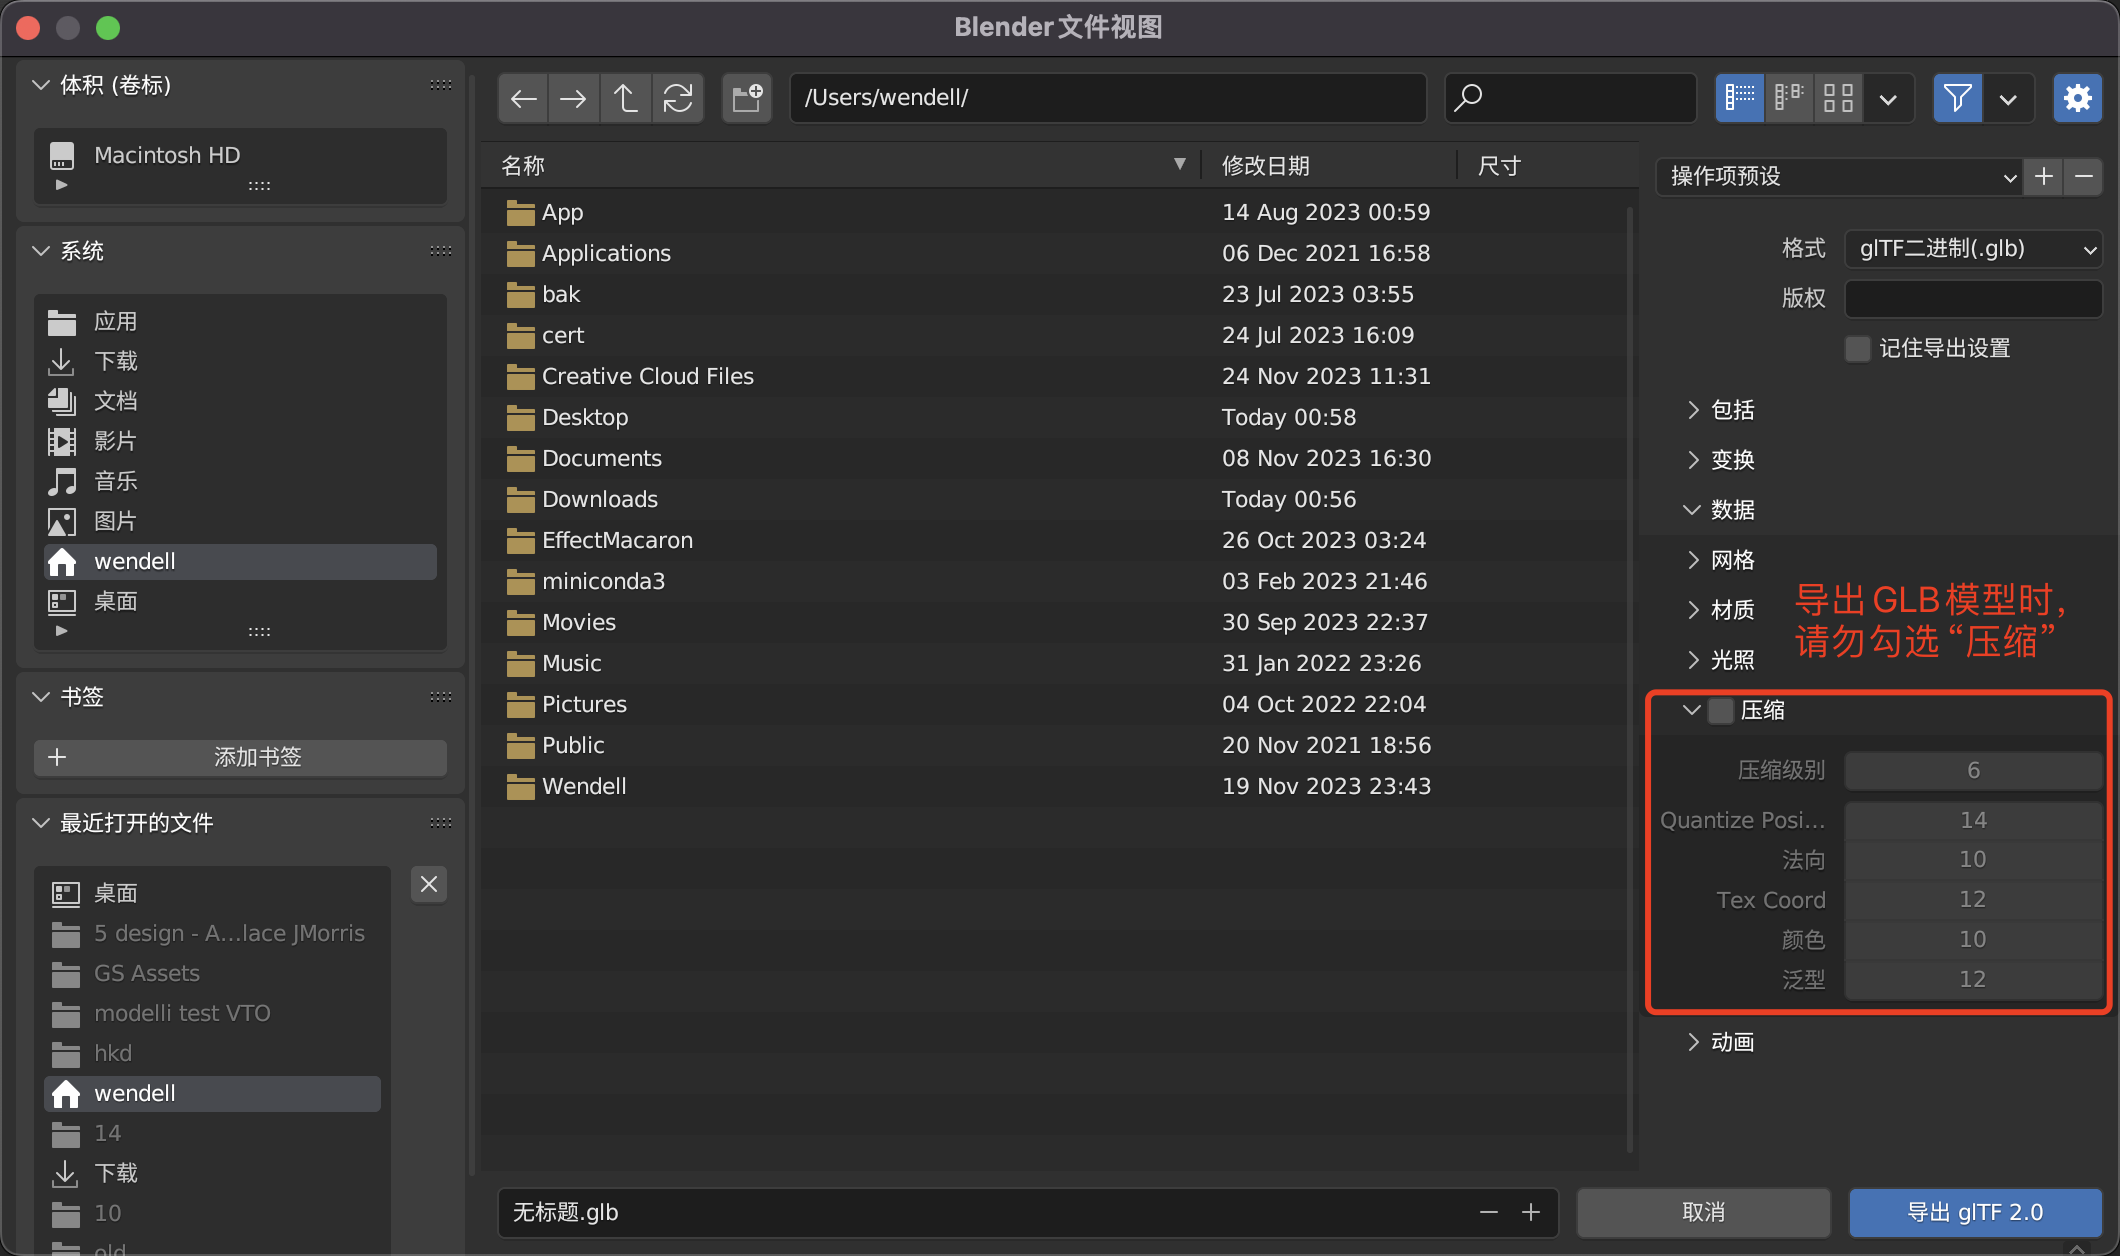Screen dimensions: 2120x1256
Task: Check the 压缩 compression checkbox
Action: point(1720,711)
